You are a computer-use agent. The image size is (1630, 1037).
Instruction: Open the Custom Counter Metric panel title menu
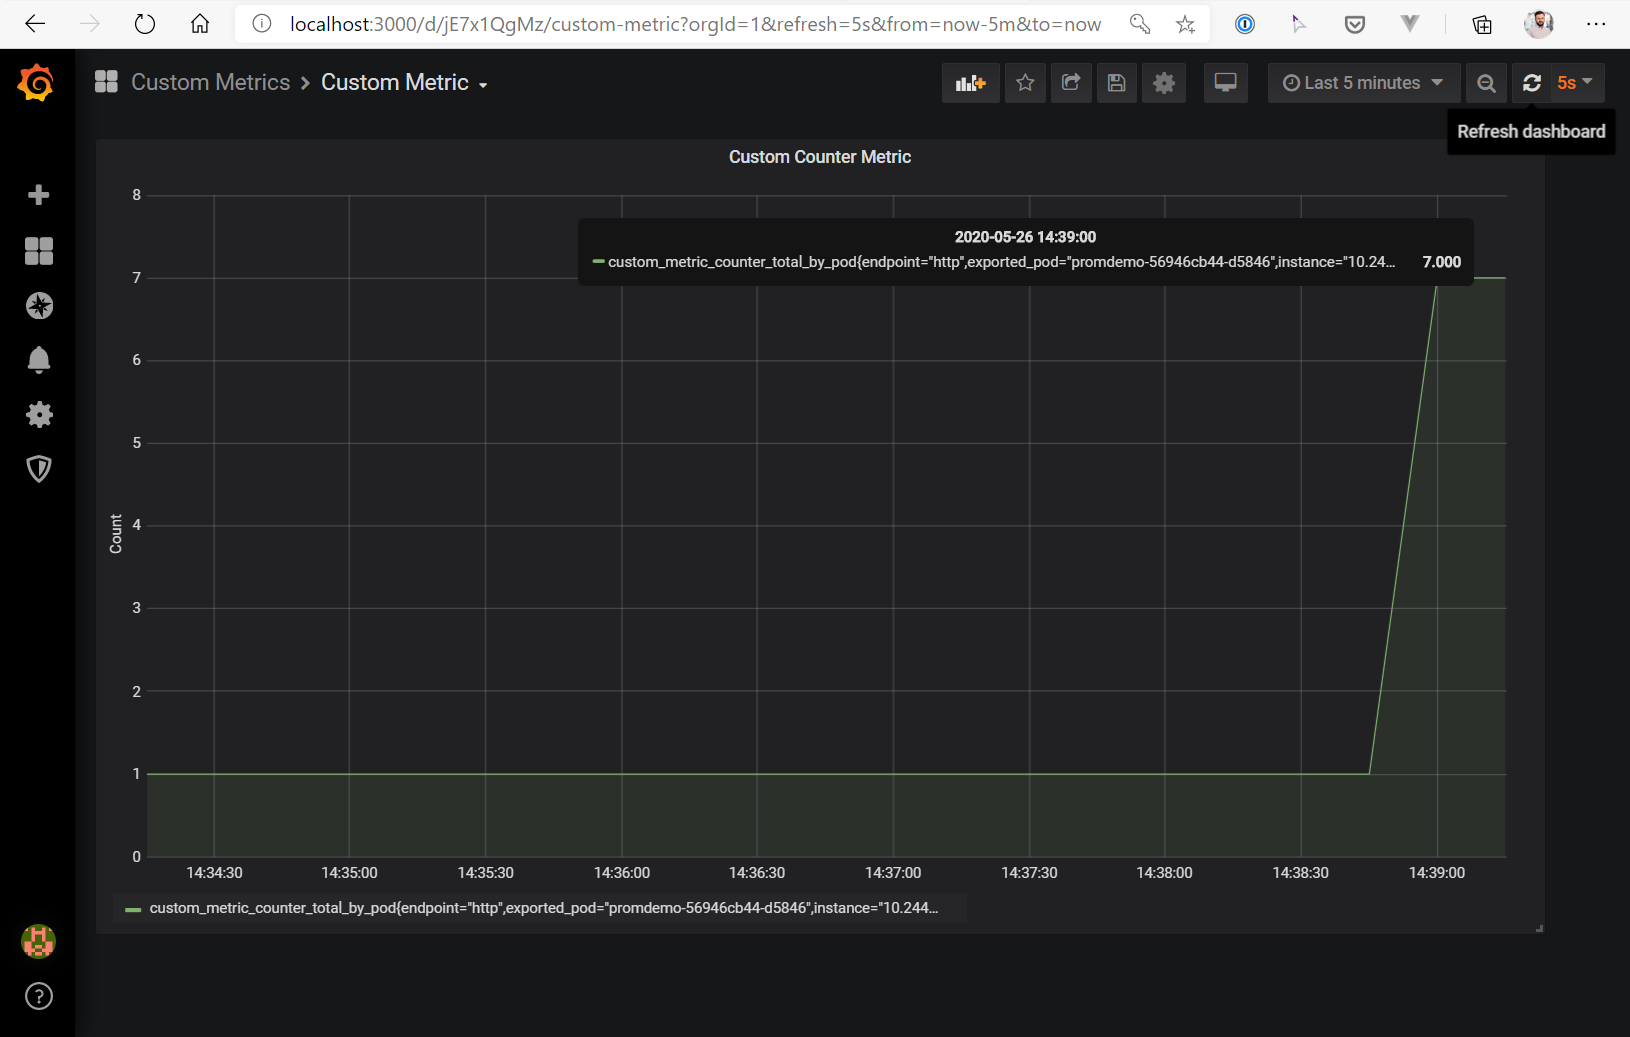(x=820, y=157)
